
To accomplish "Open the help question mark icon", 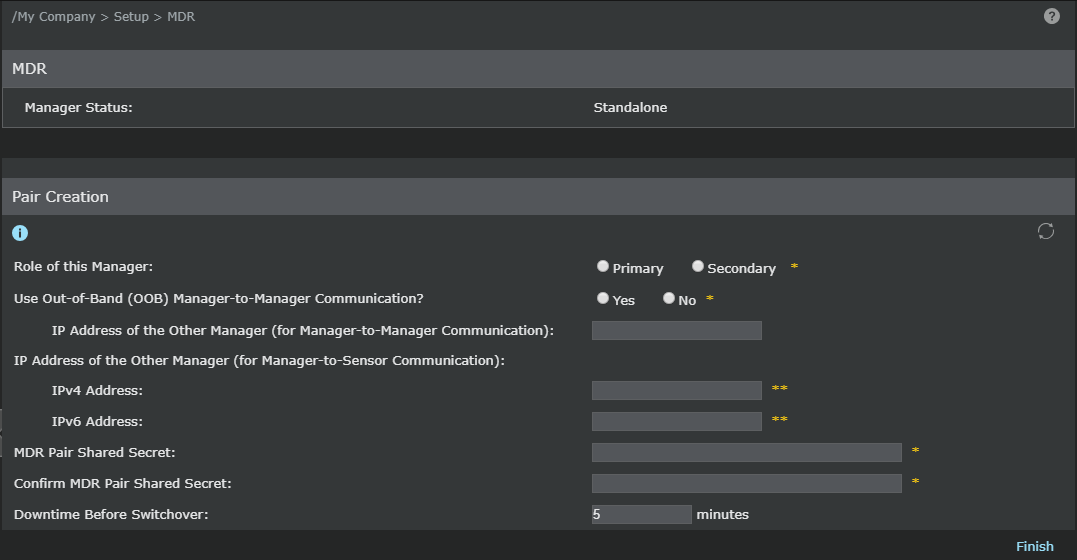I will pos(1051,16).
